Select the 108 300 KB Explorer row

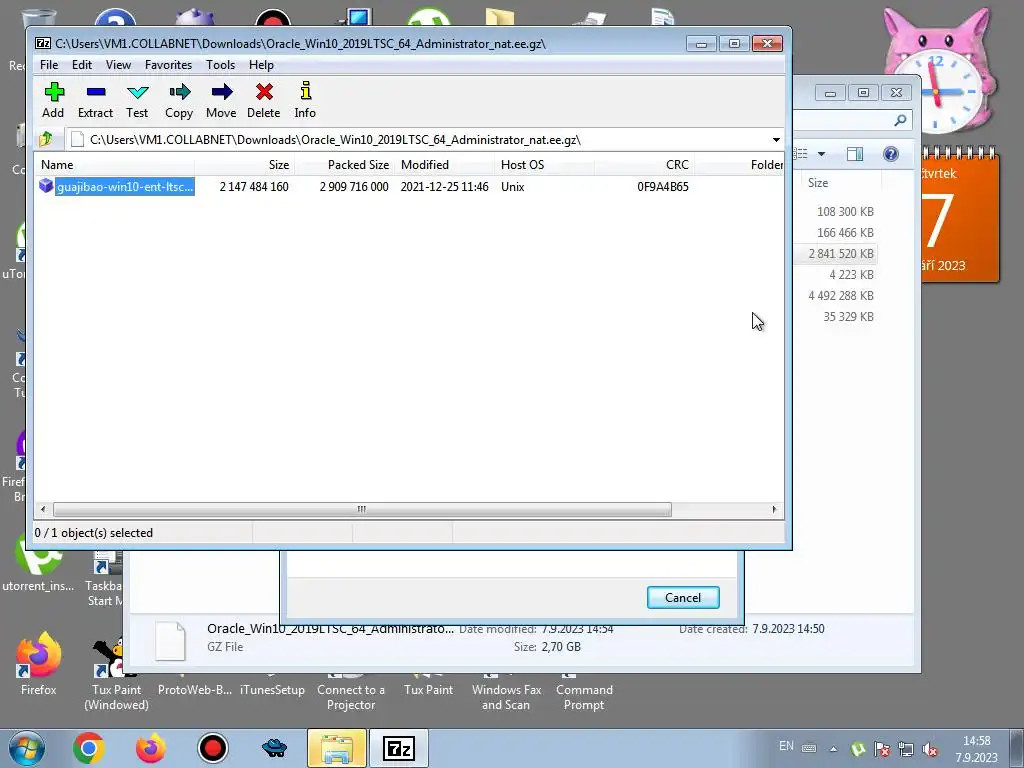click(x=845, y=212)
